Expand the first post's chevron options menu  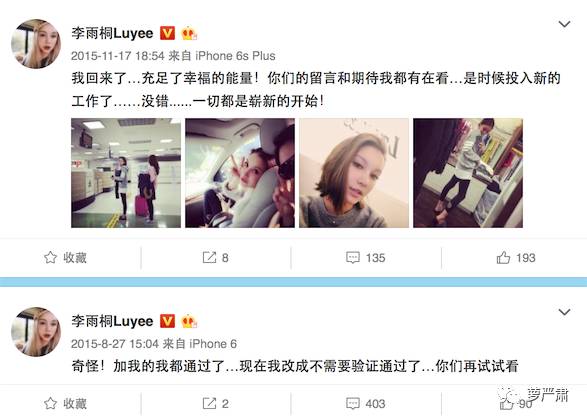[x=564, y=24]
